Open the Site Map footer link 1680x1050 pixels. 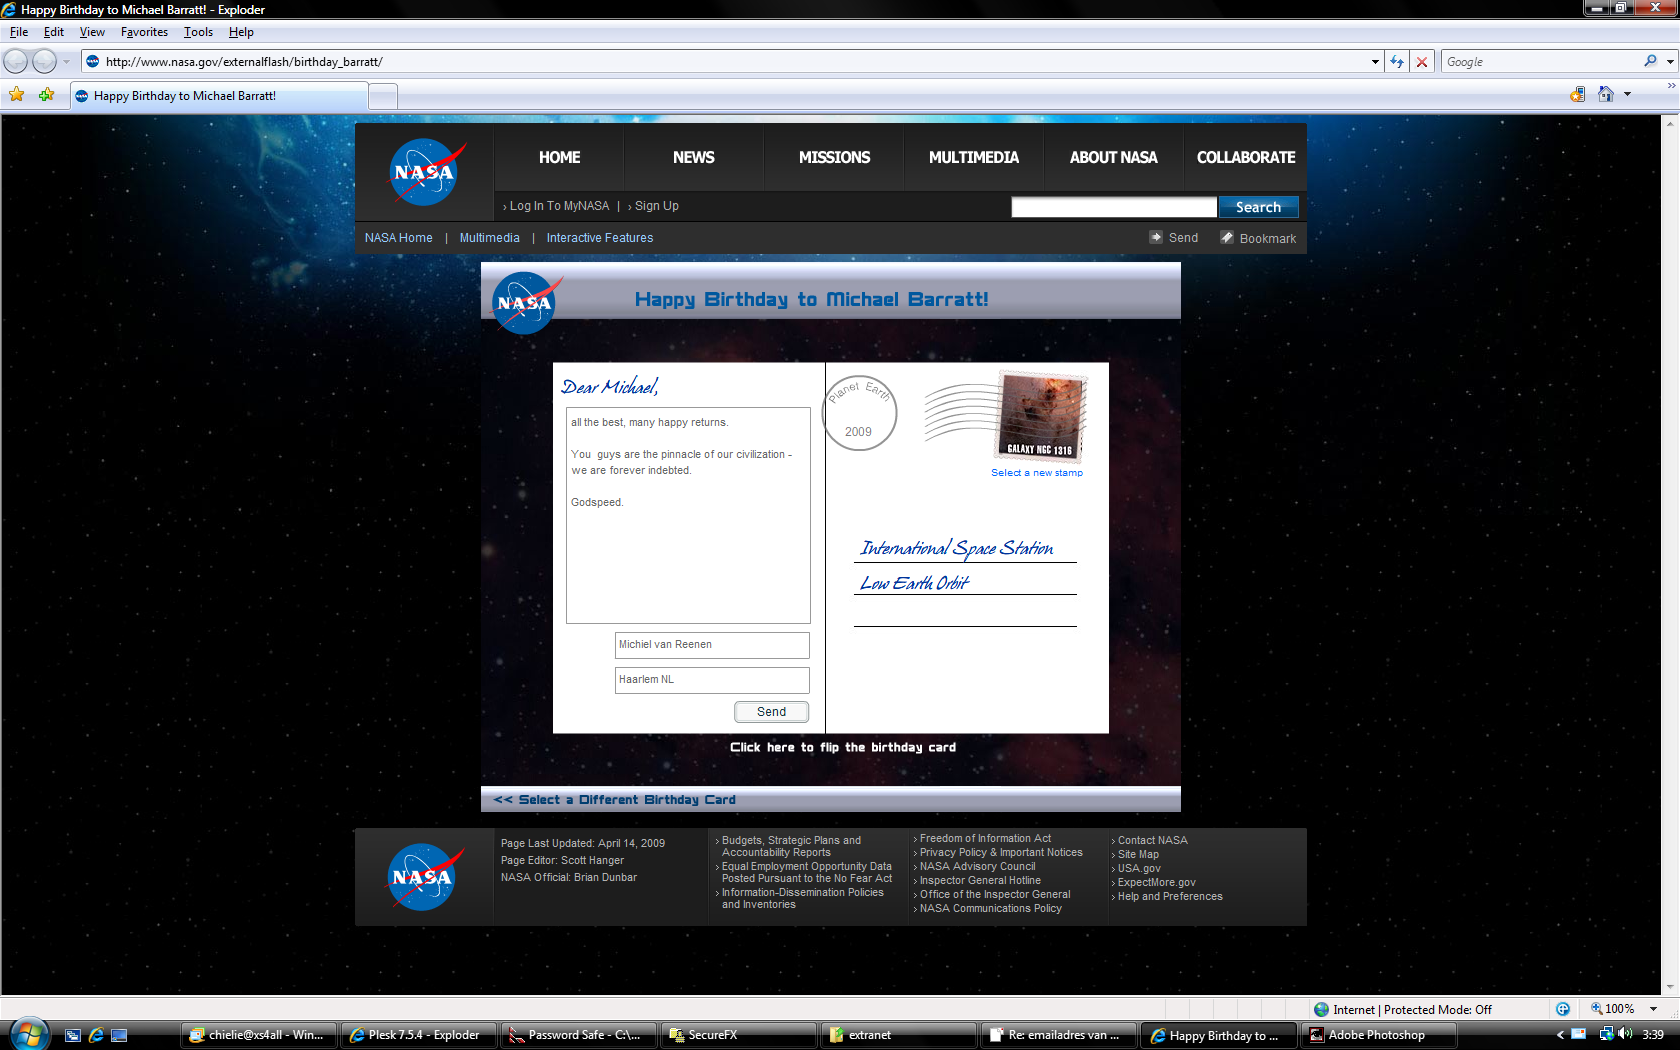click(x=1138, y=855)
